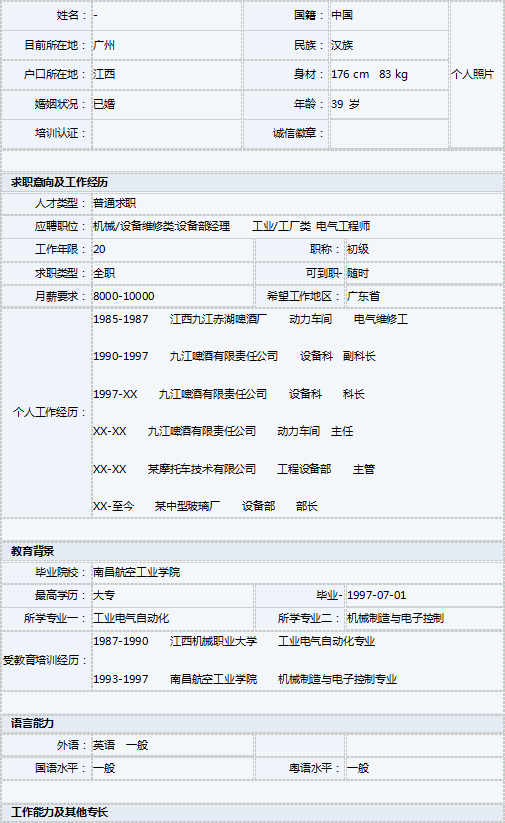The width and height of the screenshot is (505, 823).
Task: Click the 普通求职 talent type value
Action: pyautogui.click(x=114, y=203)
